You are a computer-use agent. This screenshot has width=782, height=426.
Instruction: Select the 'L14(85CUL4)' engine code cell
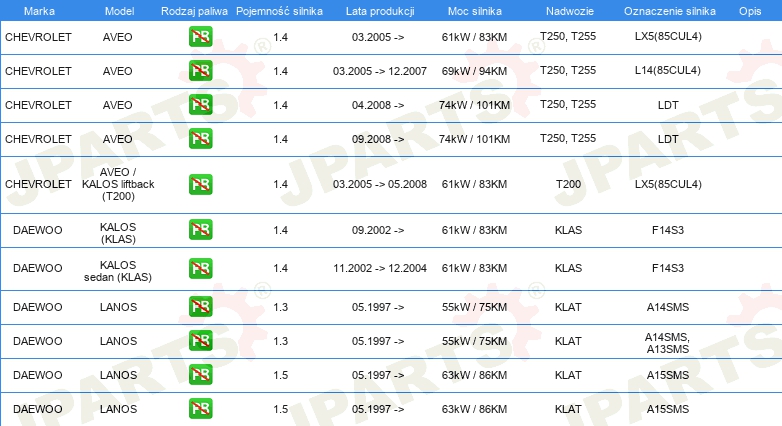[x=668, y=70]
